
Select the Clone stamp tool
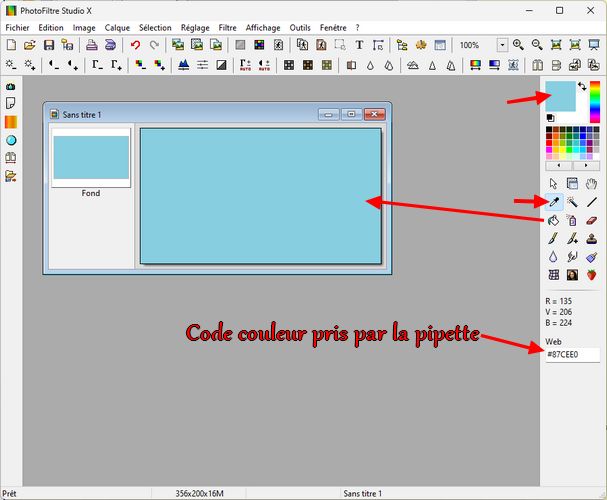click(x=592, y=238)
